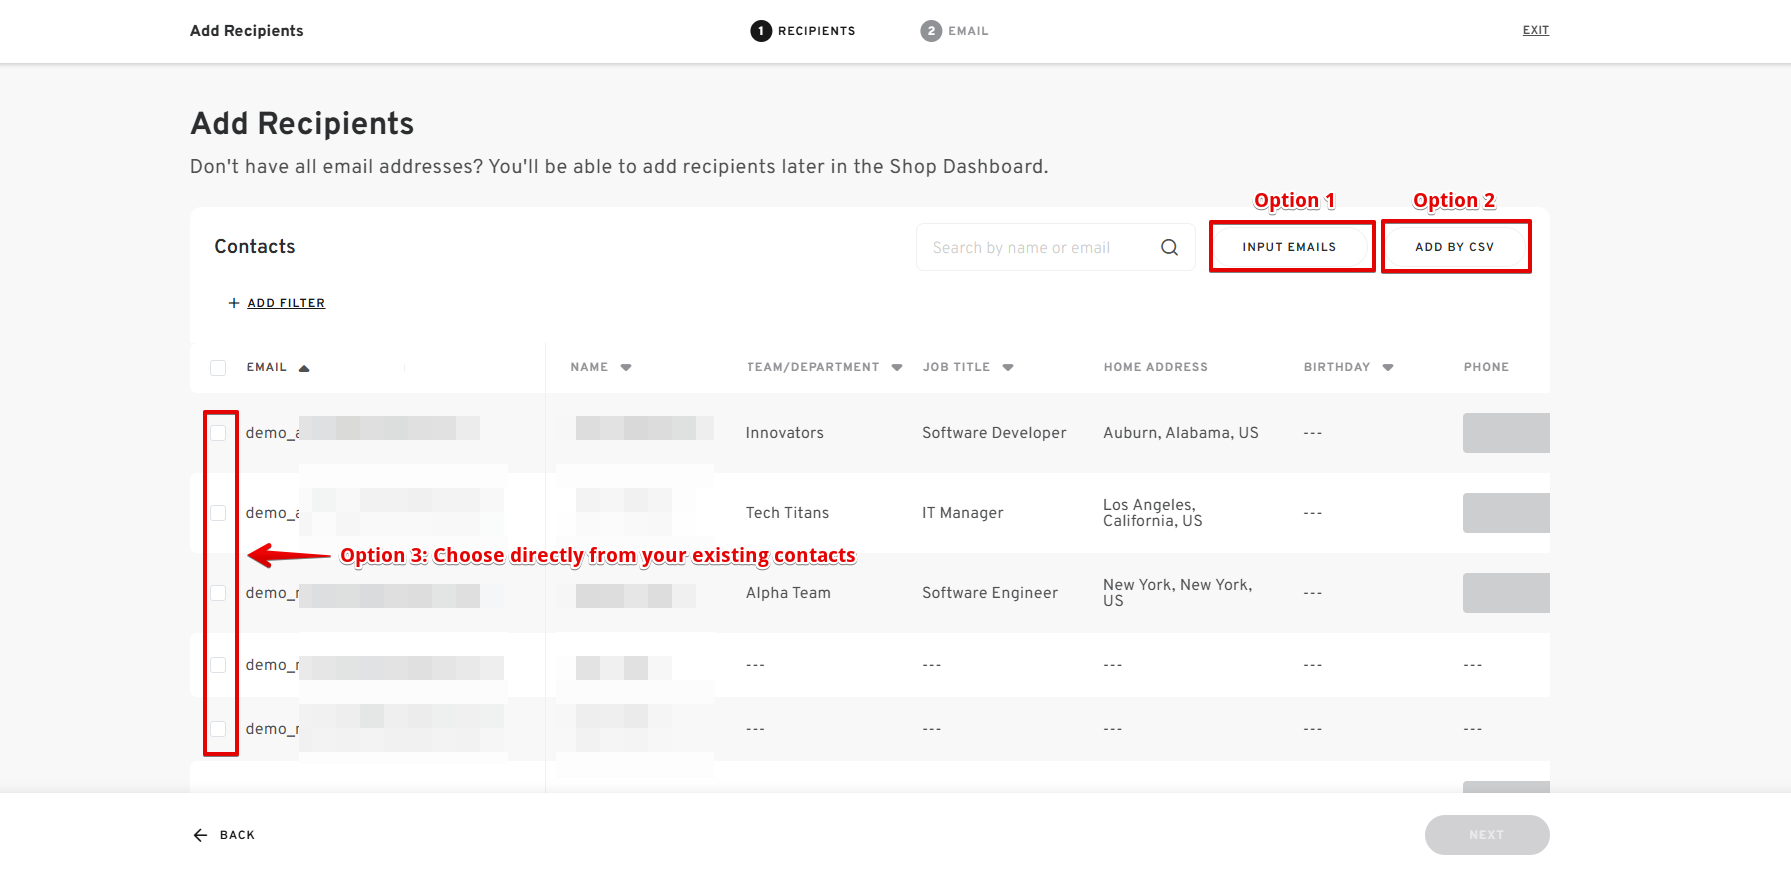Image resolution: width=1791 pixels, height=872 pixels.
Task: Select the Tech Titans contact checkbox
Action: (x=218, y=513)
